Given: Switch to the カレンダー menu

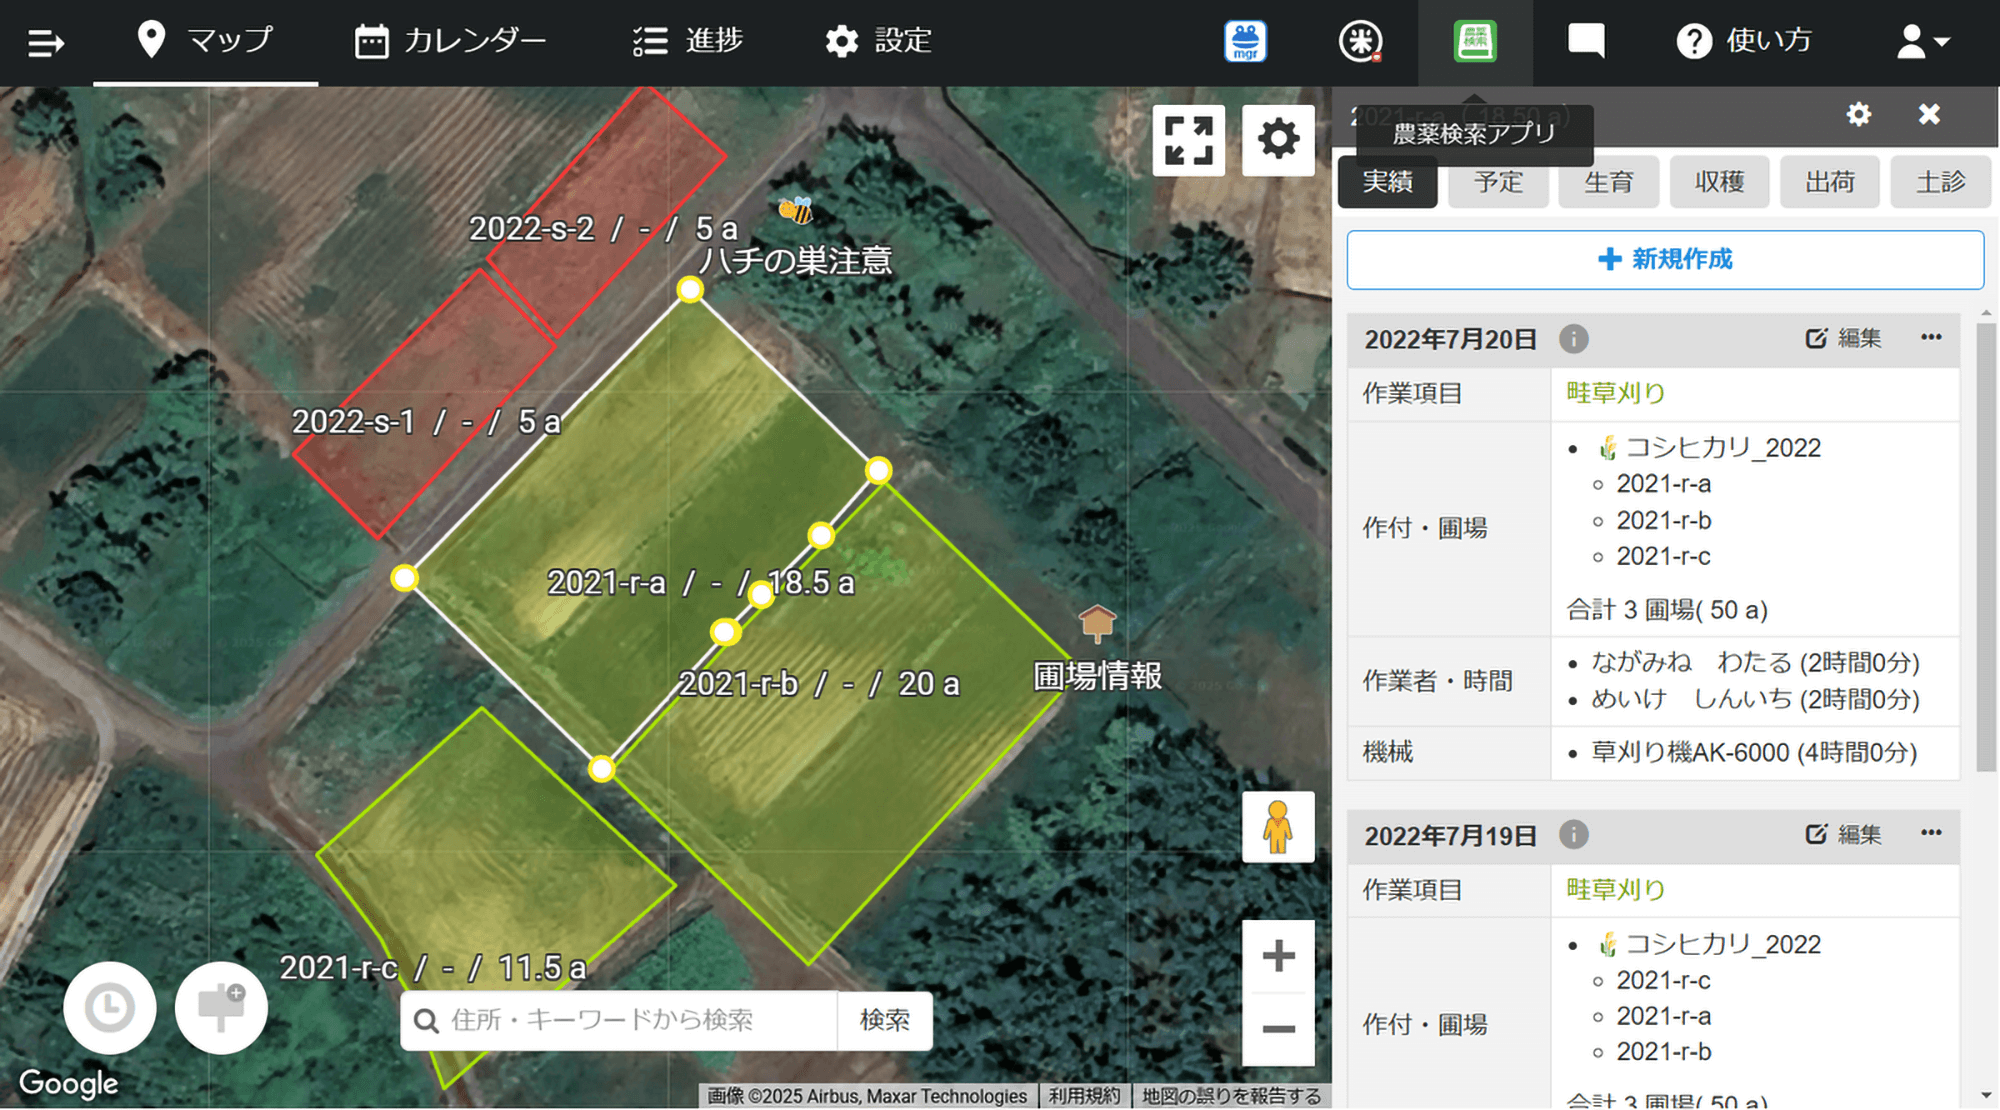Looking at the screenshot, I should [451, 41].
